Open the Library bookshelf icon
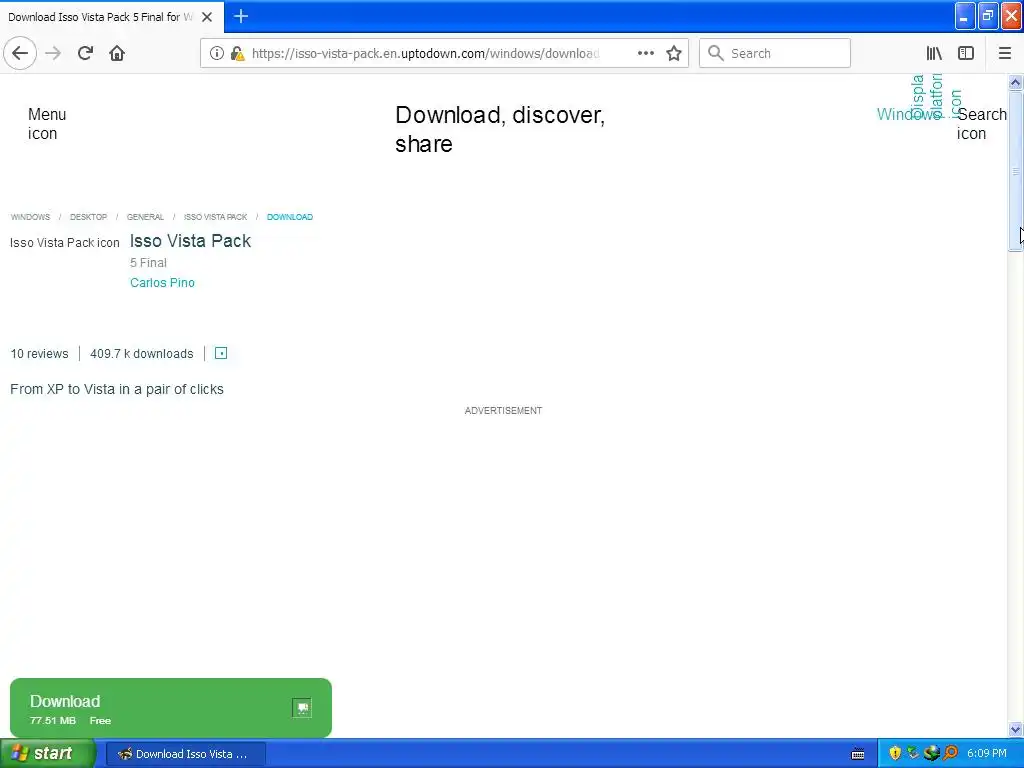The width and height of the screenshot is (1024, 768). pyautogui.click(x=934, y=53)
